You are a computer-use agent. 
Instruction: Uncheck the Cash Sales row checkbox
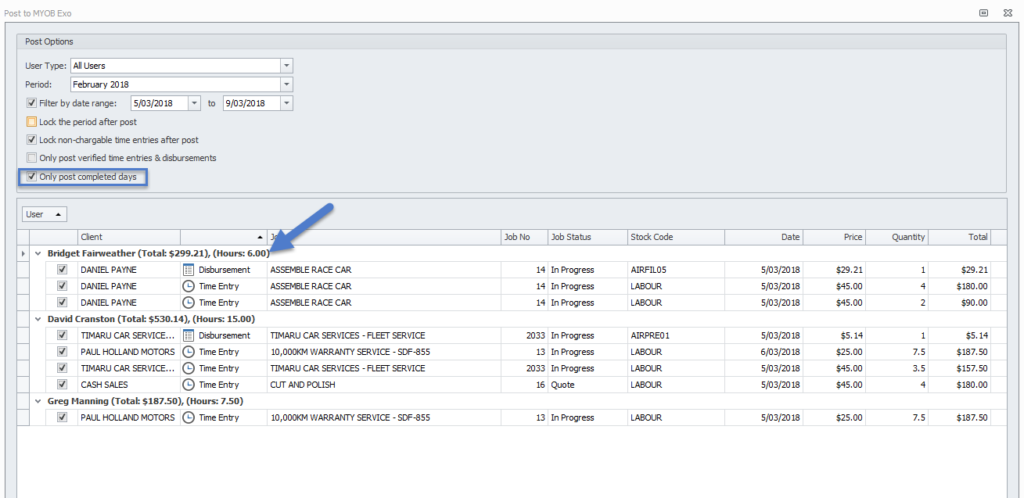pos(62,384)
